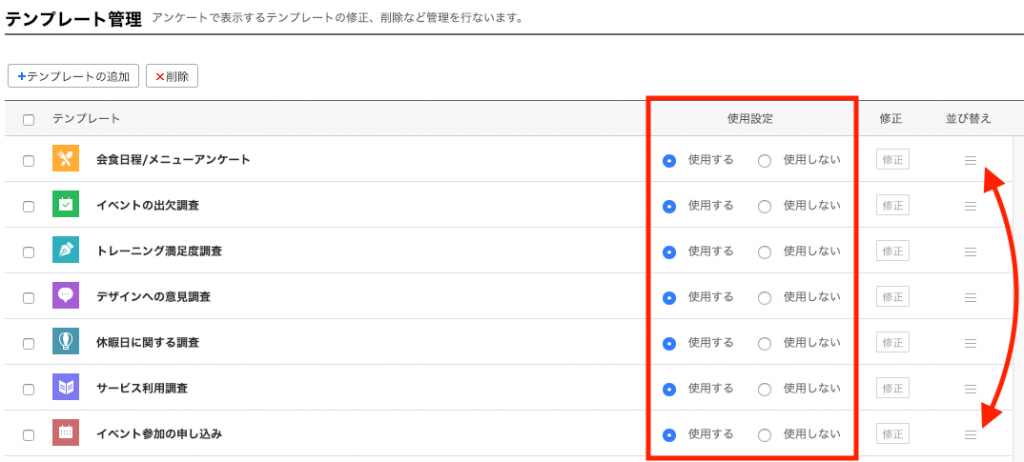Click the orange fork-and-knife icon for 会食日程/メニューアンケート
This screenshot has height=462, width=1024.
point(65,159)
